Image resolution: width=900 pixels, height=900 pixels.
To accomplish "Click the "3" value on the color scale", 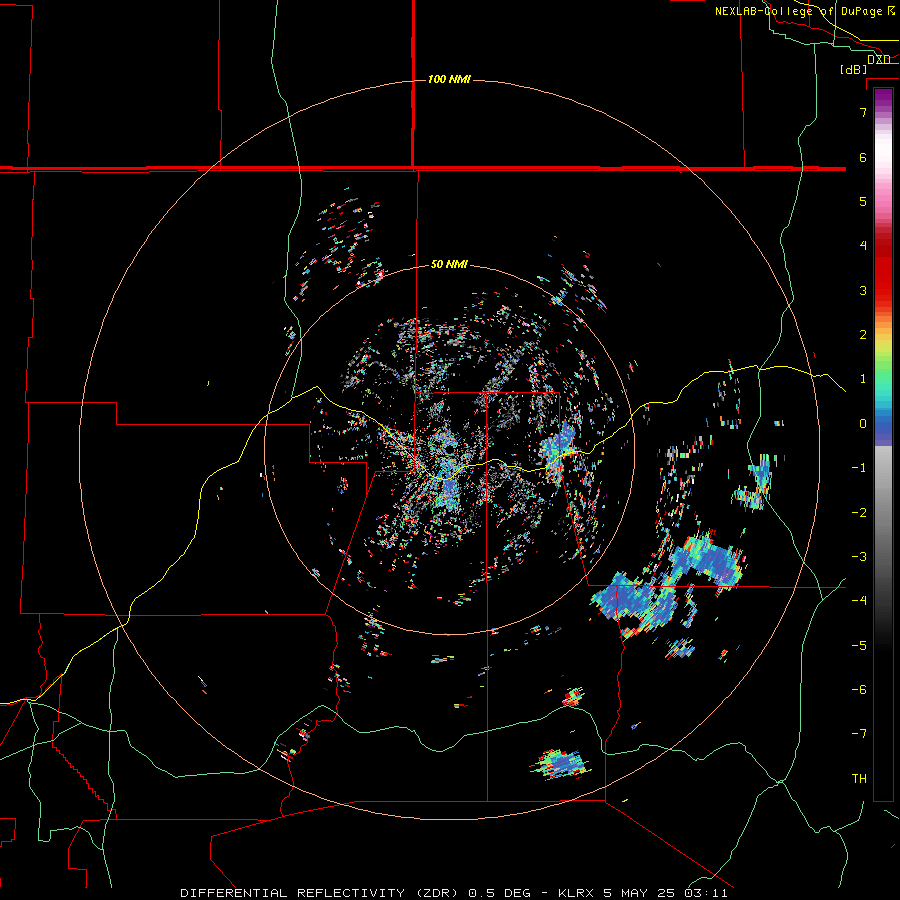I will [863, 290].
